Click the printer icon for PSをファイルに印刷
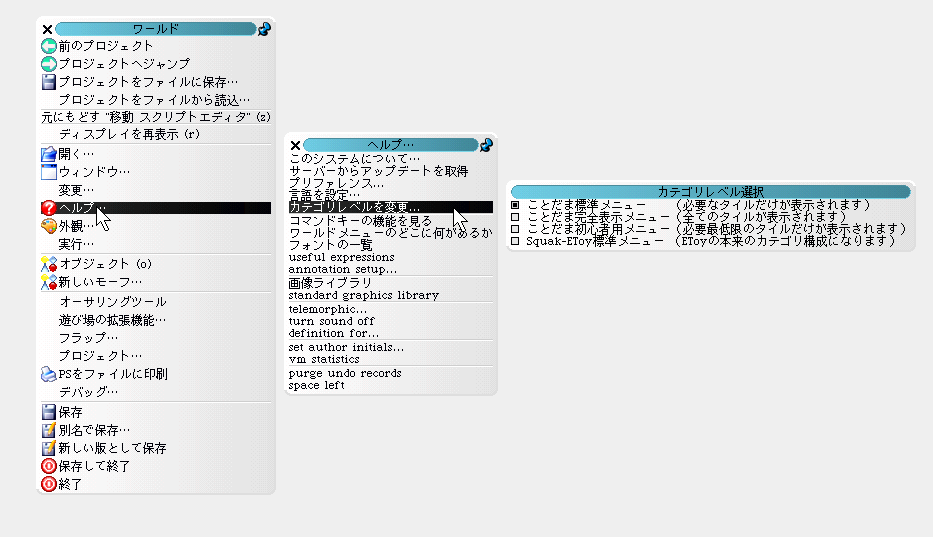Image resolution: width=933 pixels, height=537 pixels. (48, 374)
